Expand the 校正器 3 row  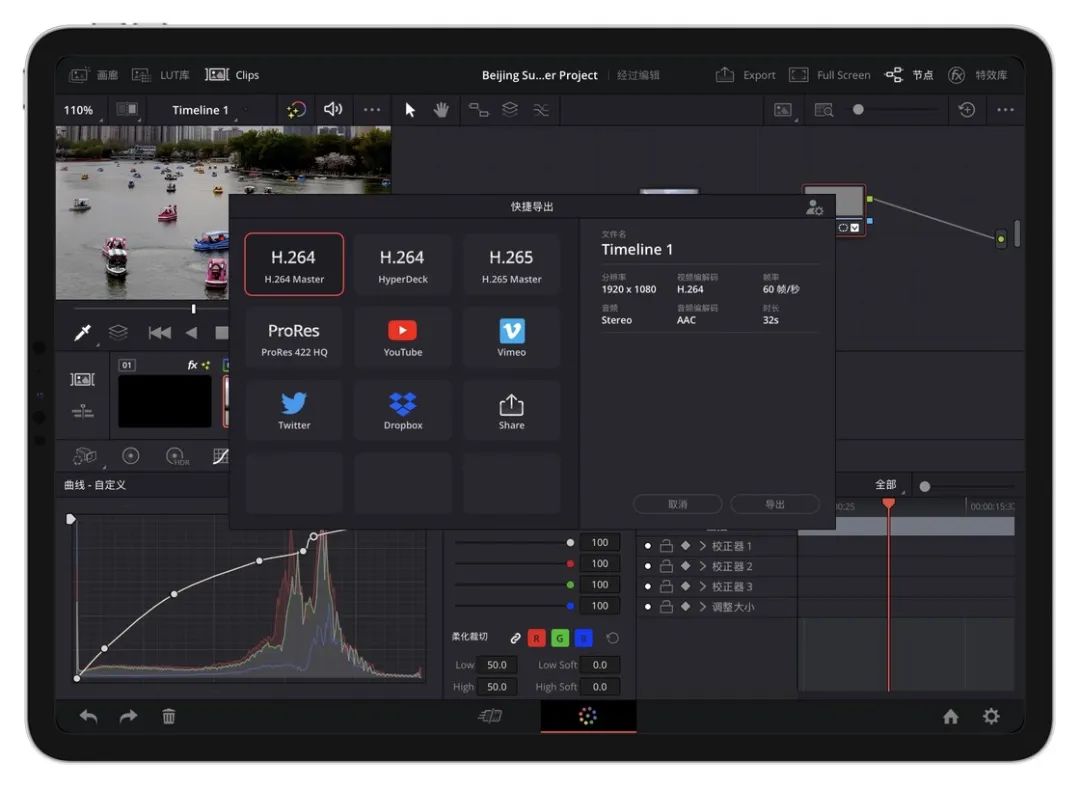point(703,587)
